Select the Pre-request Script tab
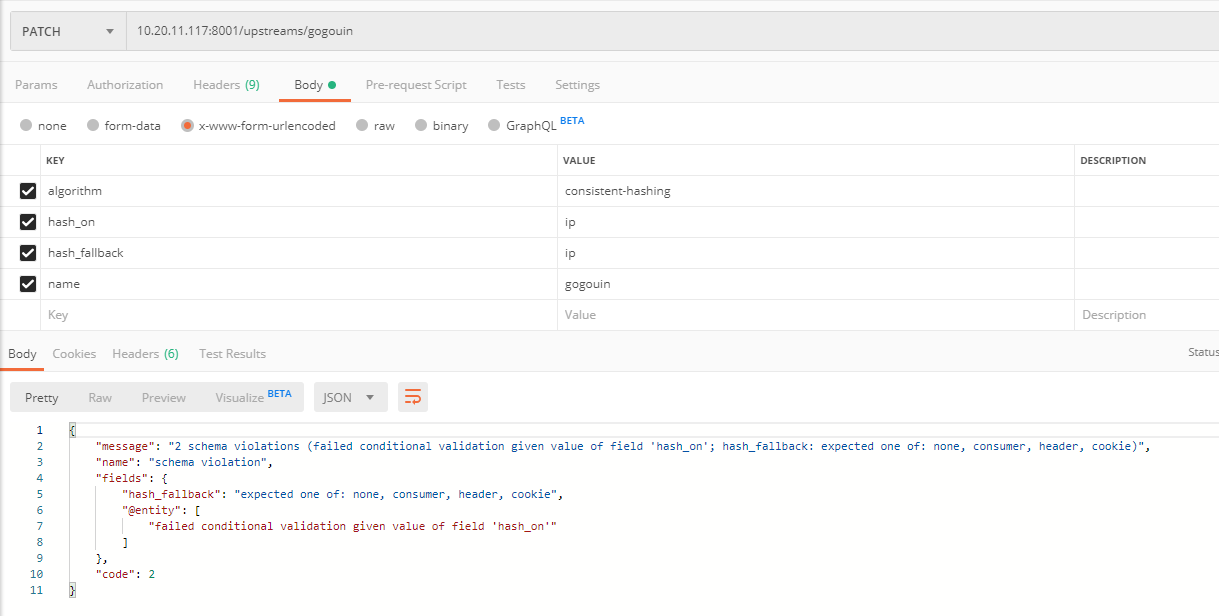This screenshot has width=1219, height=616. tap(416, 85)
